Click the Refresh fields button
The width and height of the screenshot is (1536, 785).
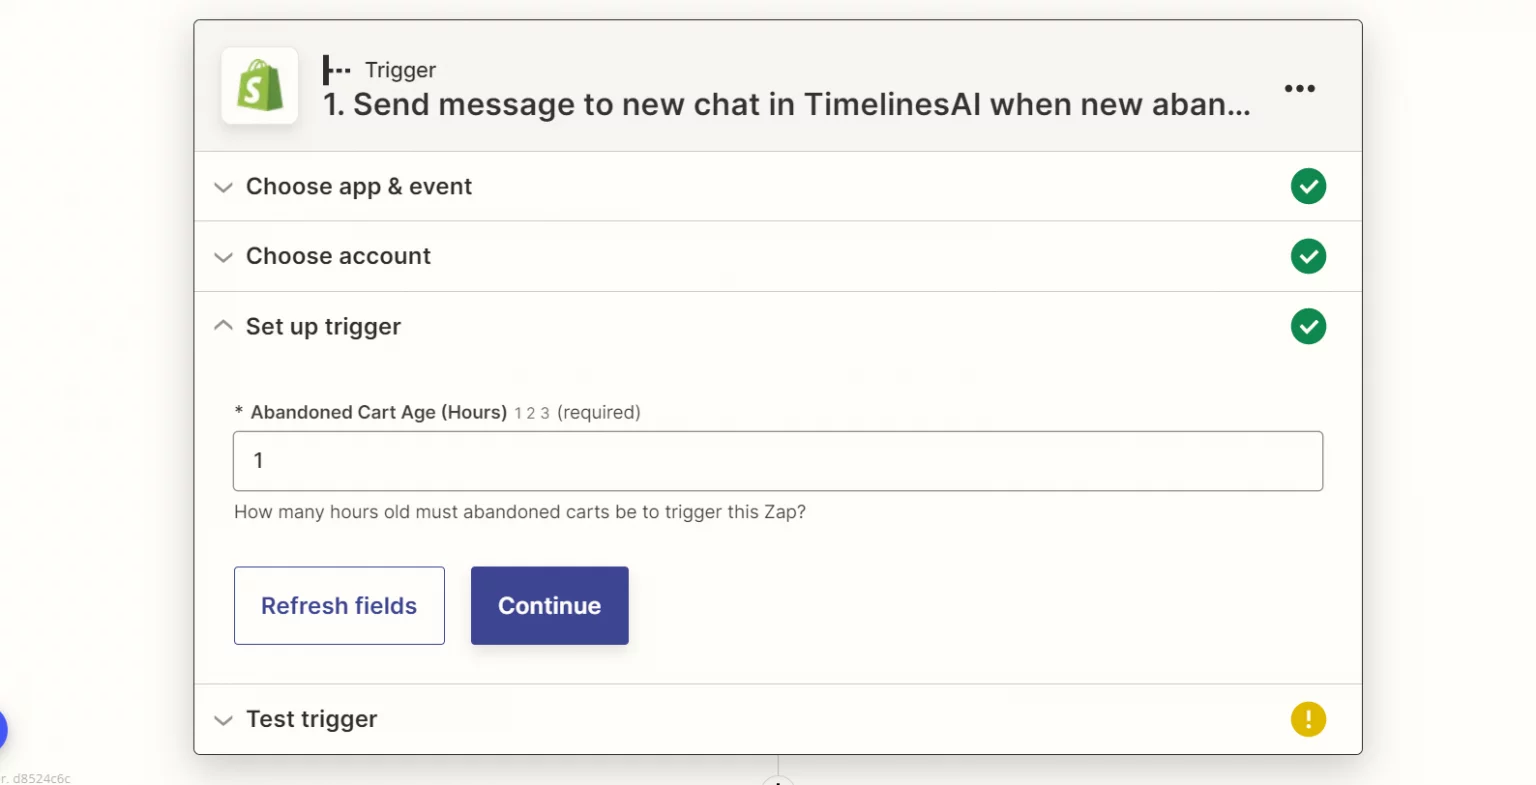click(x=339, y=605)
